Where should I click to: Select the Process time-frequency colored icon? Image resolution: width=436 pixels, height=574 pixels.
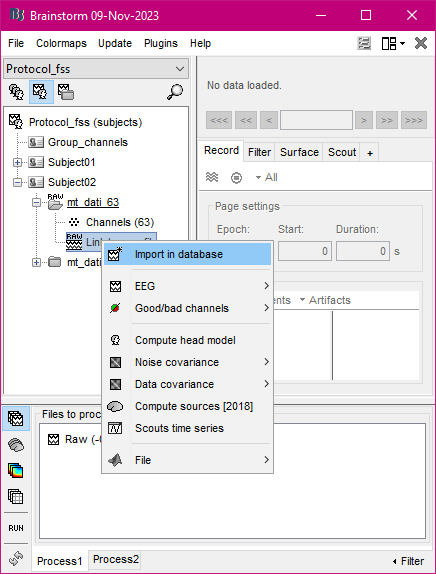click(x=16, y=471)
